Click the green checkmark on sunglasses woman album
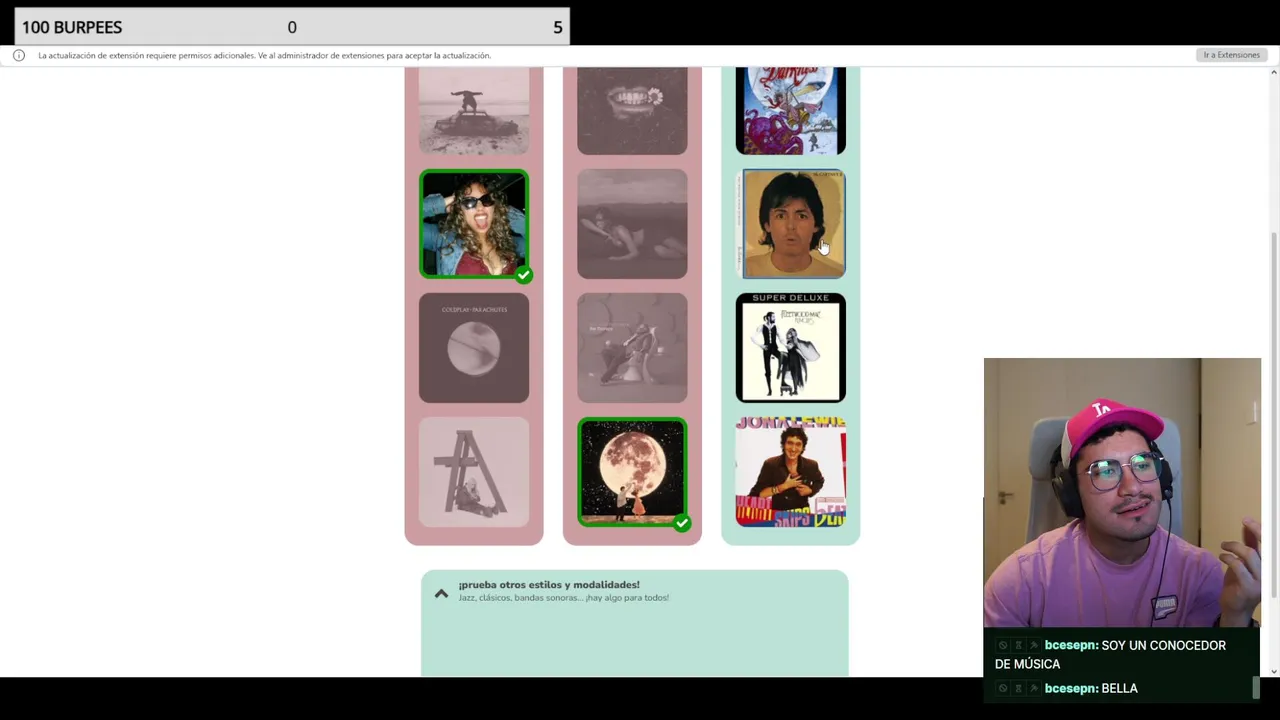 tap(523, 274)
